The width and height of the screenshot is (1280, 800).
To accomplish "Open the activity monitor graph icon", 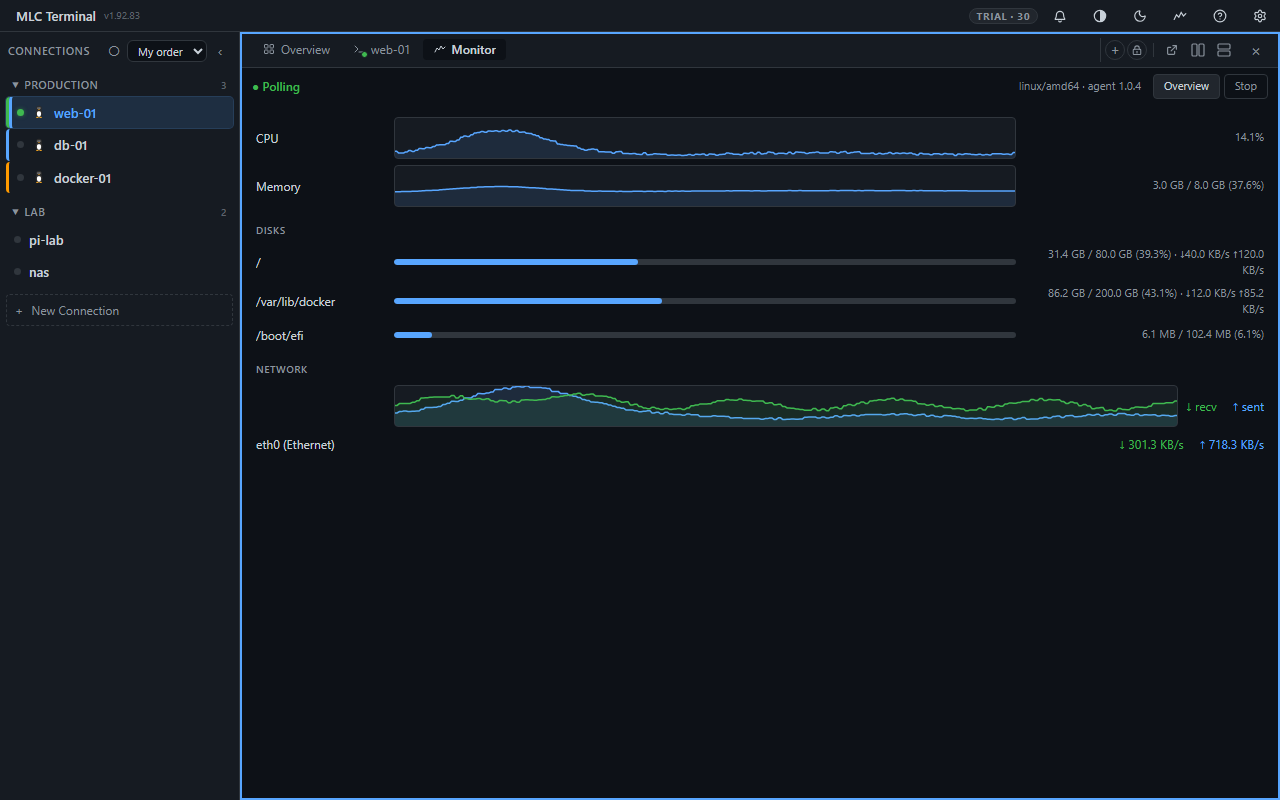I will [1180, 16].
